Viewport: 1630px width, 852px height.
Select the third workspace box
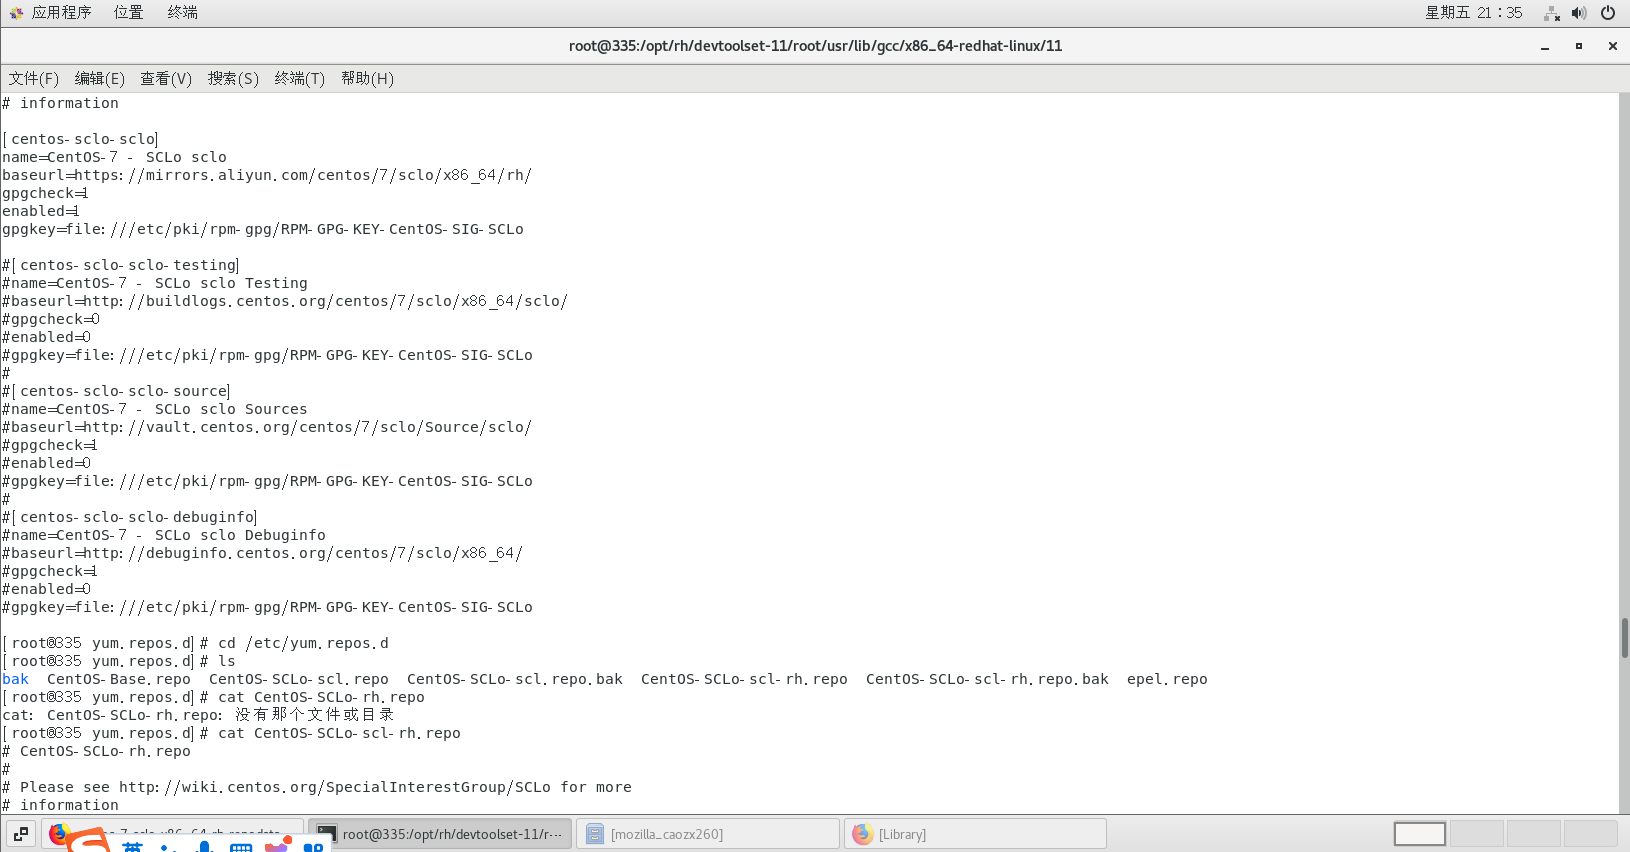[x=1534, y=834]
